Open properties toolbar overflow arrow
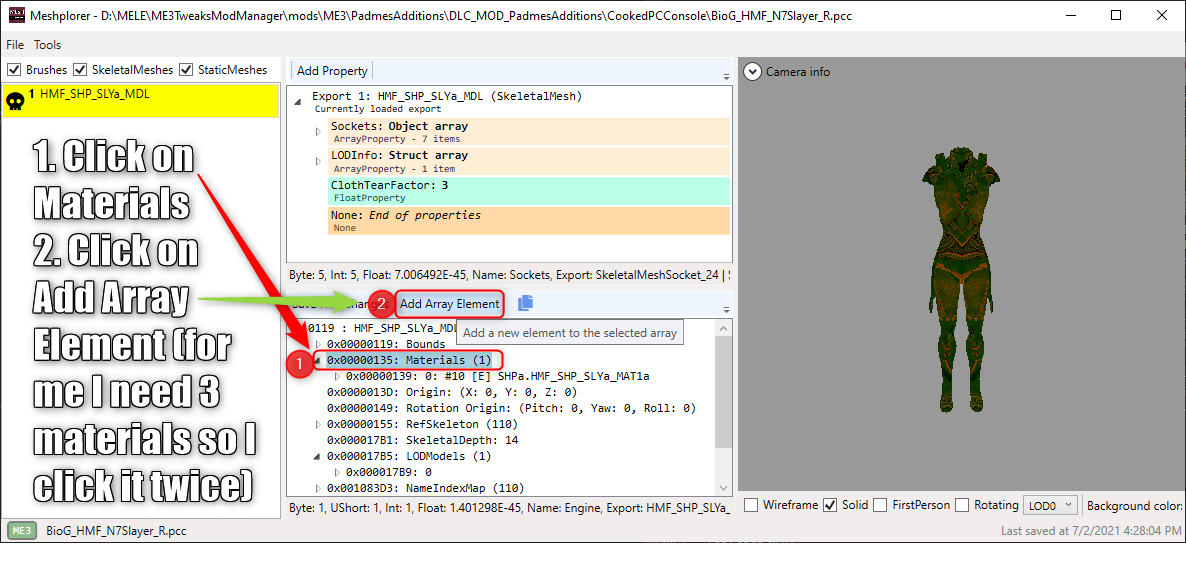Screen dimensions: 1186x581 click(726, 77)
